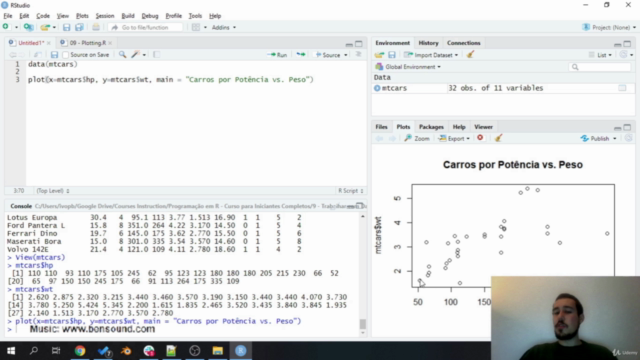
Task: Open the List view dropdown
Action: pyautogui.click(x=600, y=55)
